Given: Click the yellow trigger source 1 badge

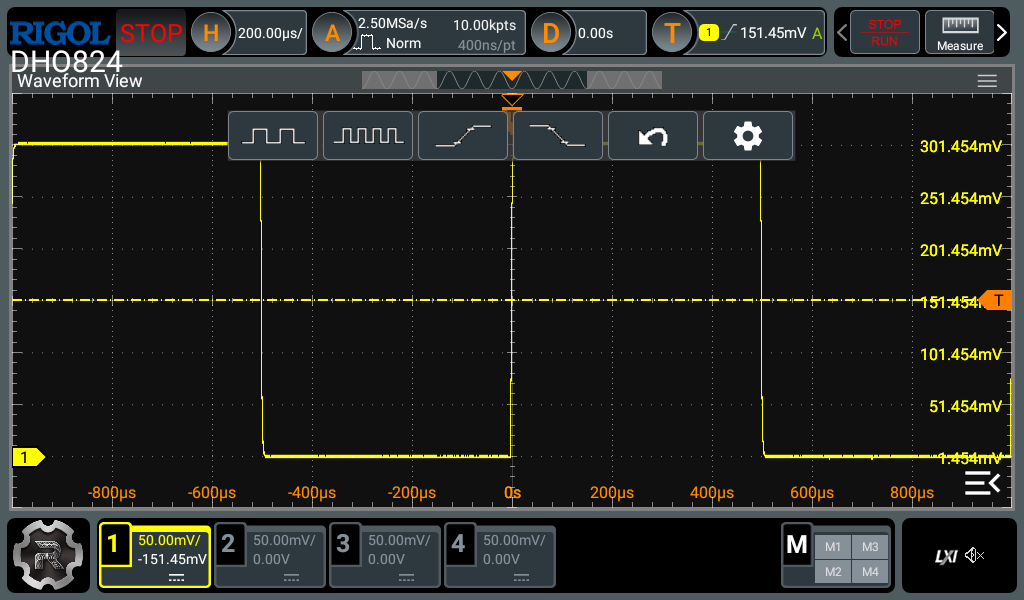Looking at the screenshot, I should pos(709,32).
